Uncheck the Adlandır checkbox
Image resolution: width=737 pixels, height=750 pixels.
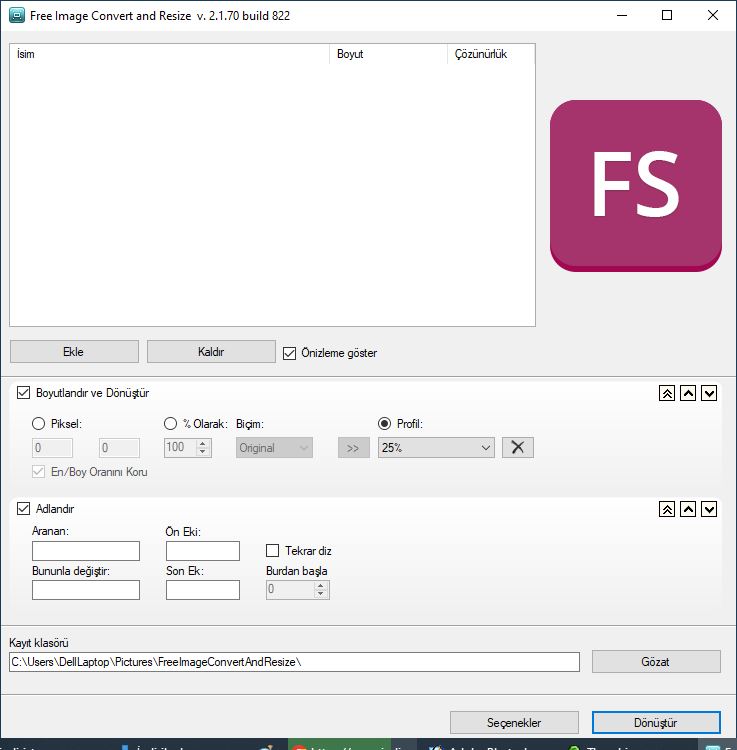[x=23, y=508]
